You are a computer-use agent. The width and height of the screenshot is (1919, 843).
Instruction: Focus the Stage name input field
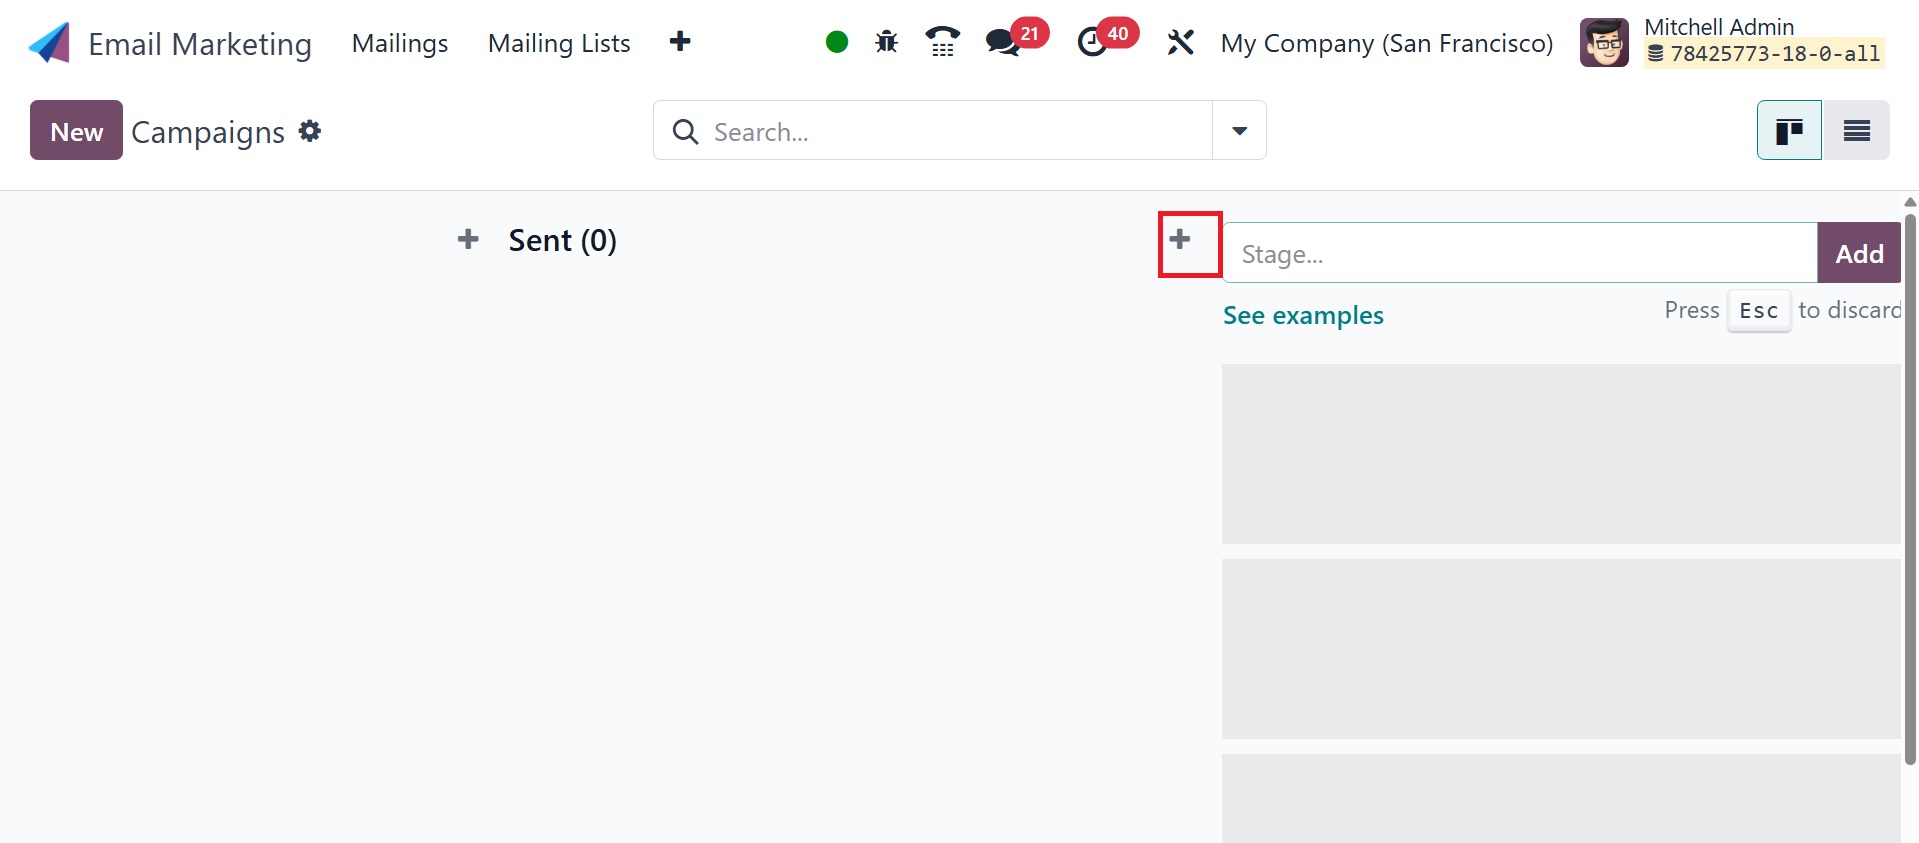[x=1519, y=253]
